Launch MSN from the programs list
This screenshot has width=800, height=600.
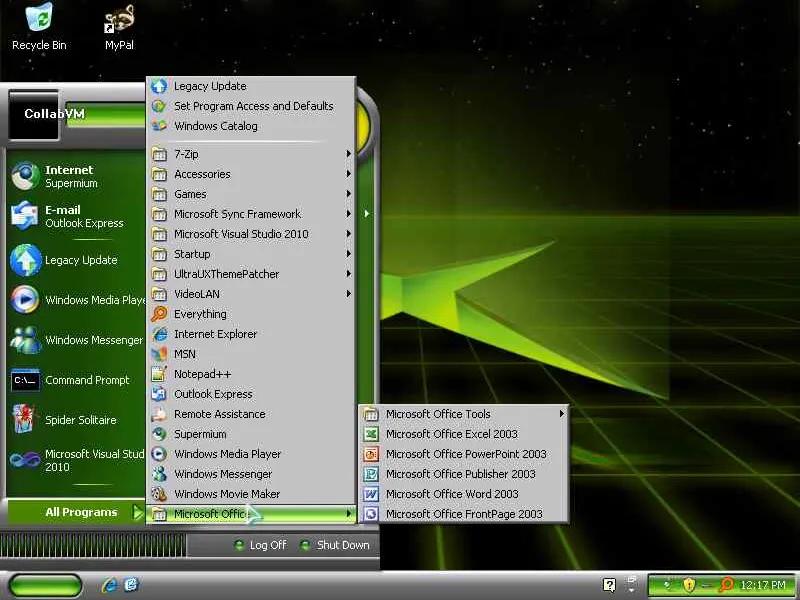tap(251, 354)
